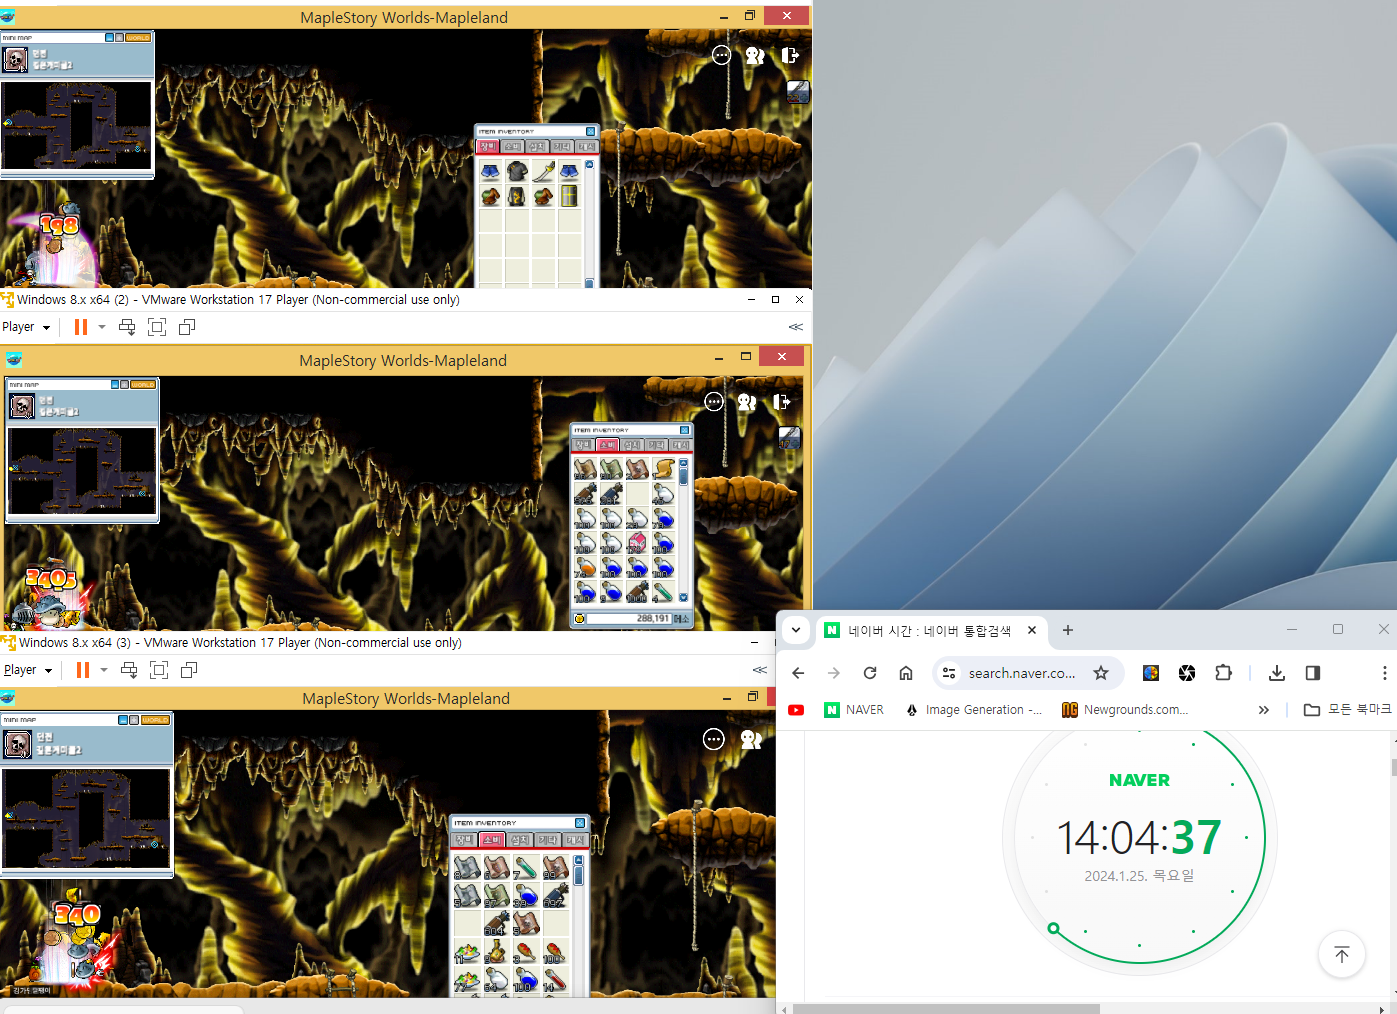The image size is (1397, 1014).
Task: Click Send Ctrl+Alt+Del icon in VMware (2) toolbar
Action: click(x=127, y=327)
